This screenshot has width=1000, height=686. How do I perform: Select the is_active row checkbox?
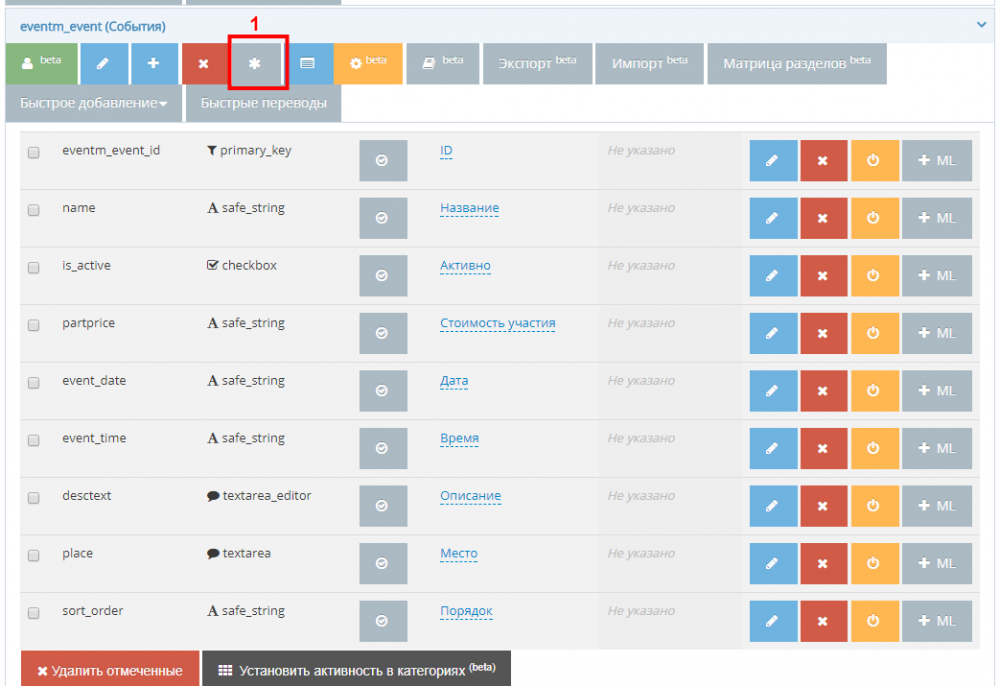pos(34,268)
